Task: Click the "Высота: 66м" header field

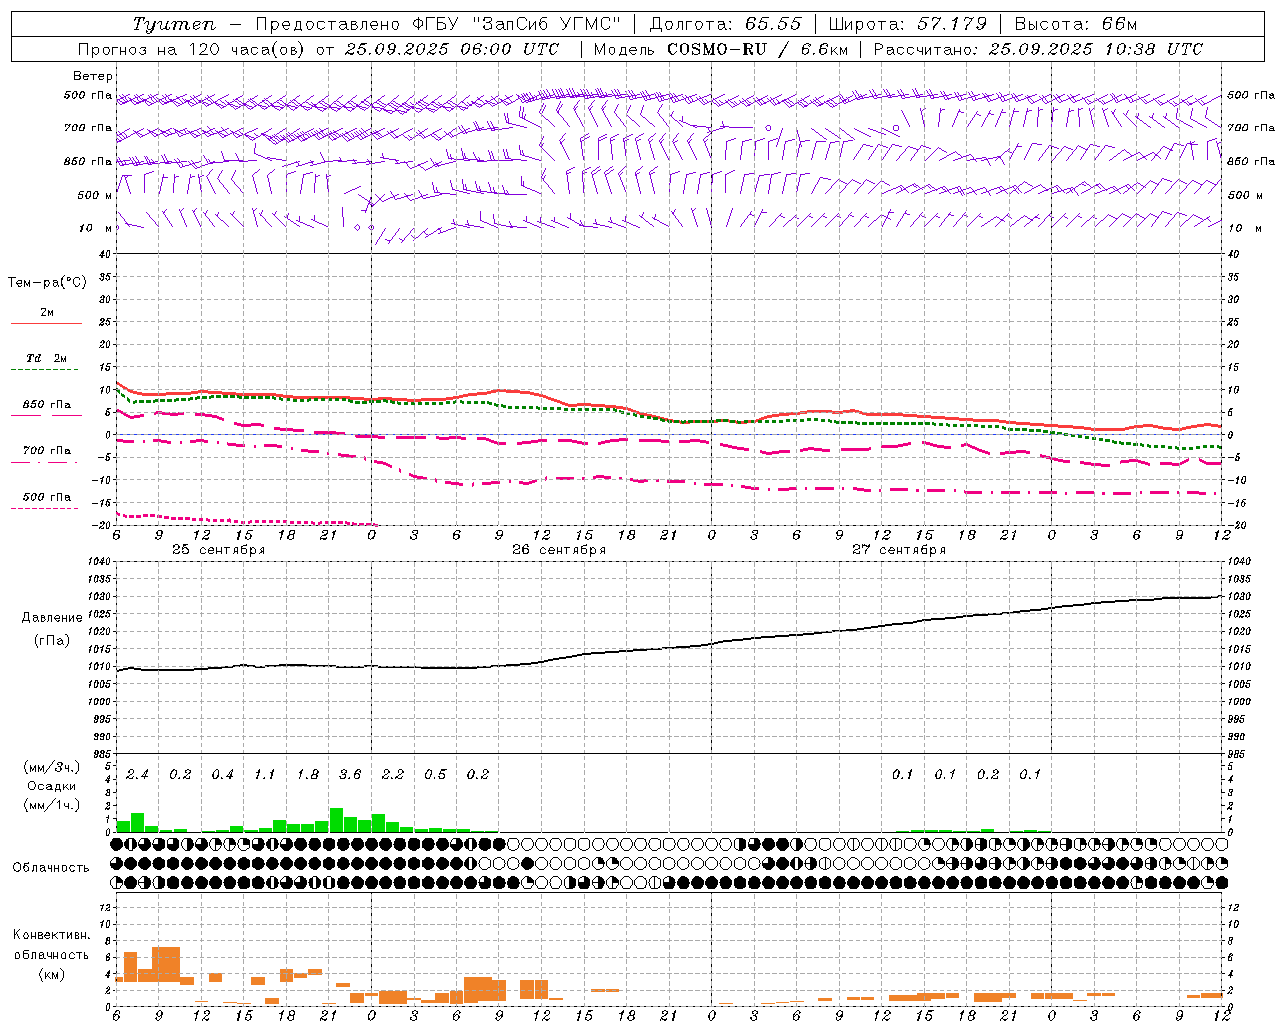Action: point(1076,24)
